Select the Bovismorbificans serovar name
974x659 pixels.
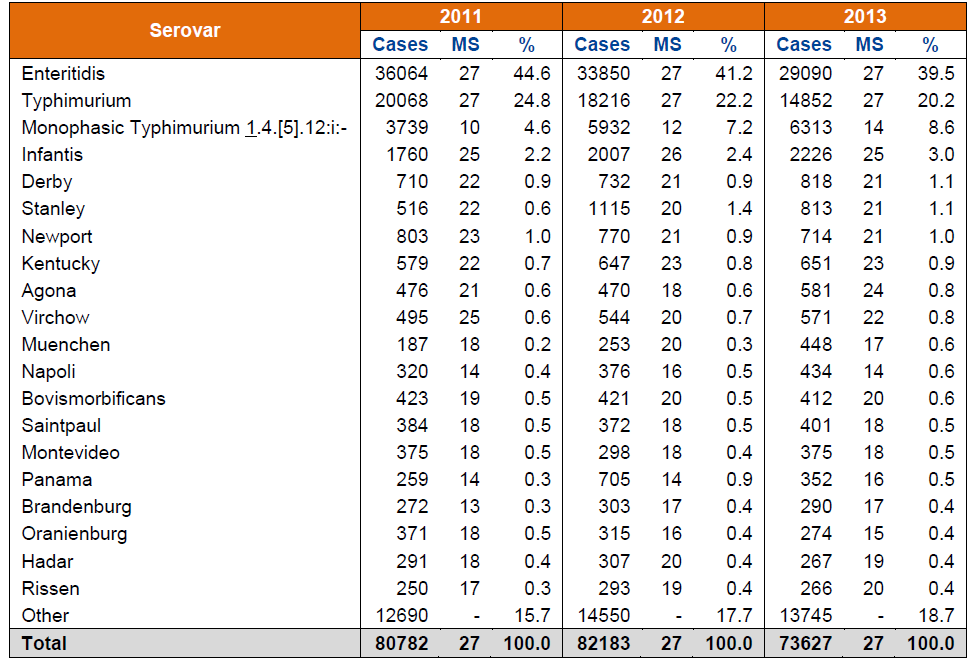pos(93,398)
